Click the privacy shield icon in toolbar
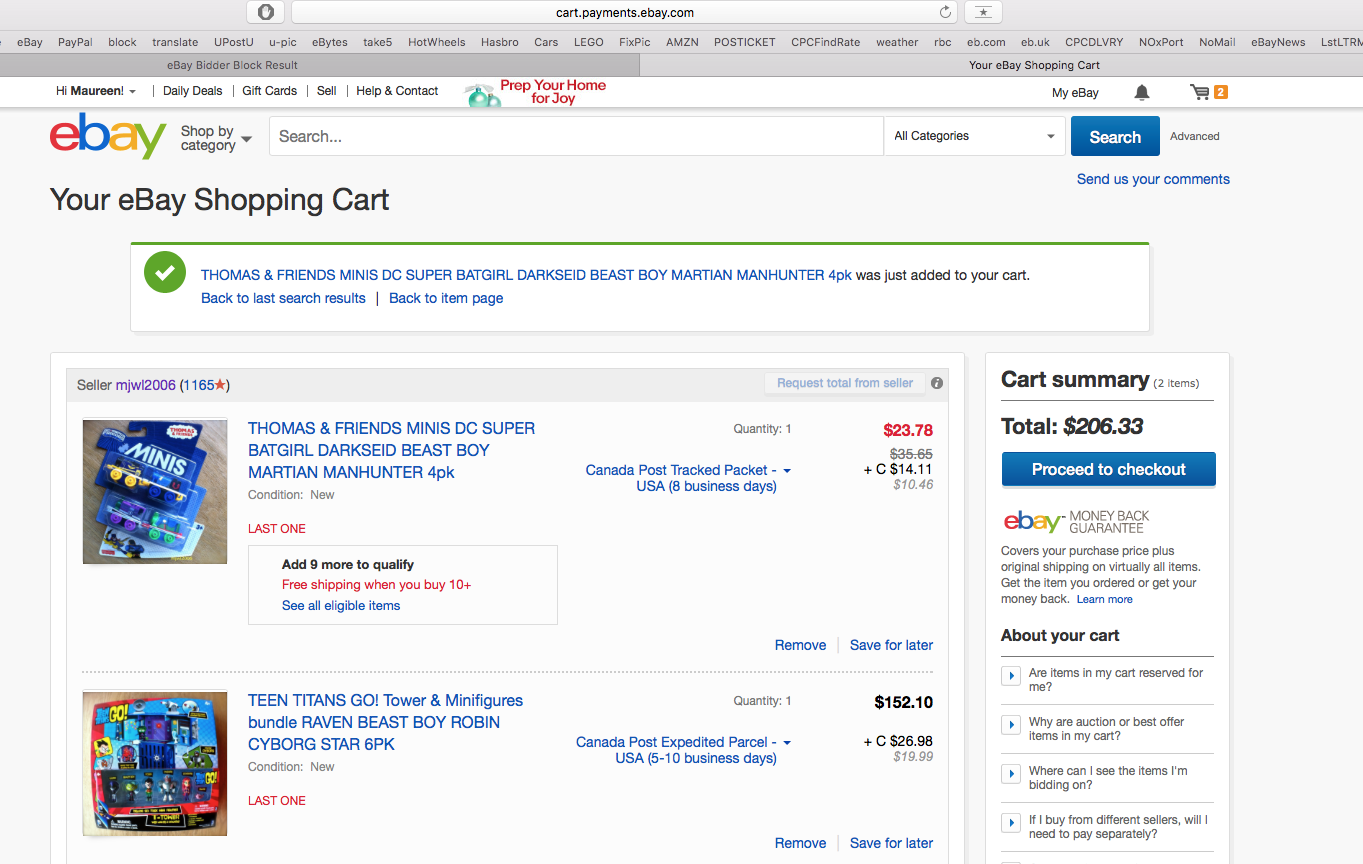The image size is (1363, 864). click(266, 13)
